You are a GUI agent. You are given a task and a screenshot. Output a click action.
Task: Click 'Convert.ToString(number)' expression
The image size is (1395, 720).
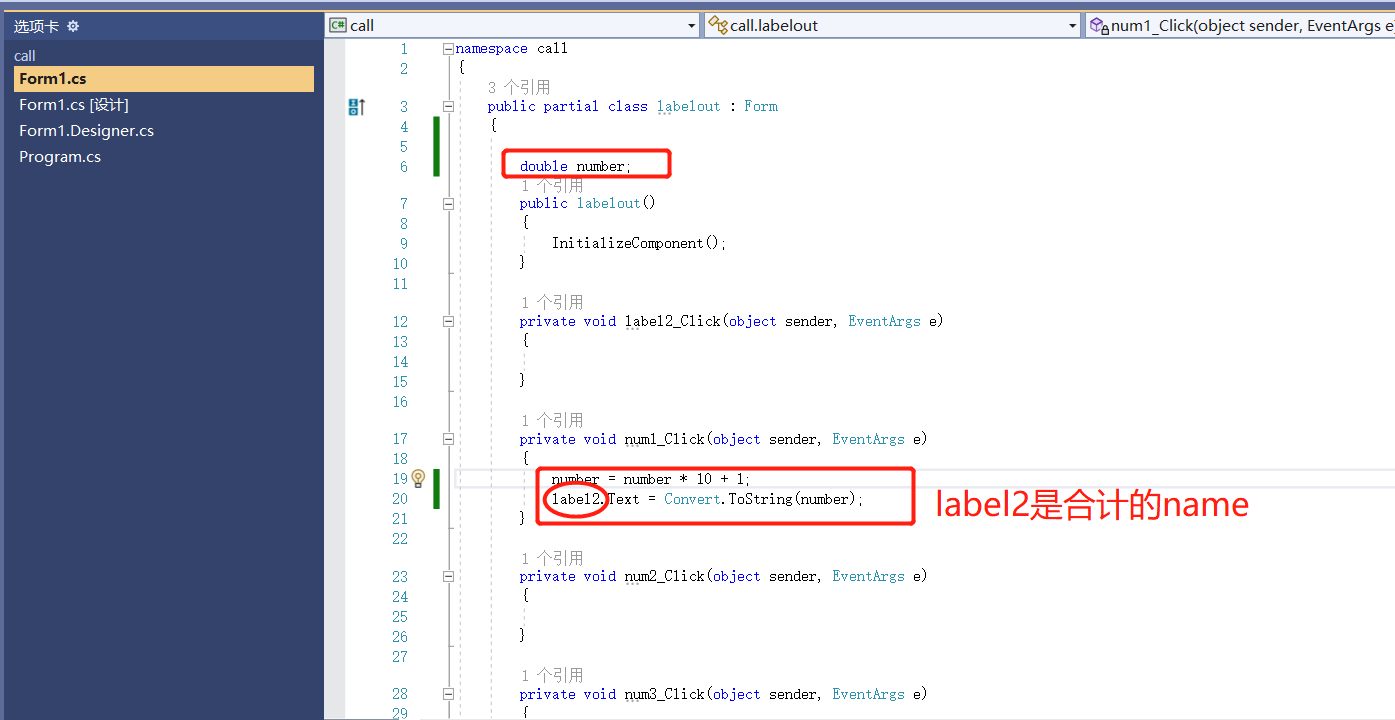point(761,499)
